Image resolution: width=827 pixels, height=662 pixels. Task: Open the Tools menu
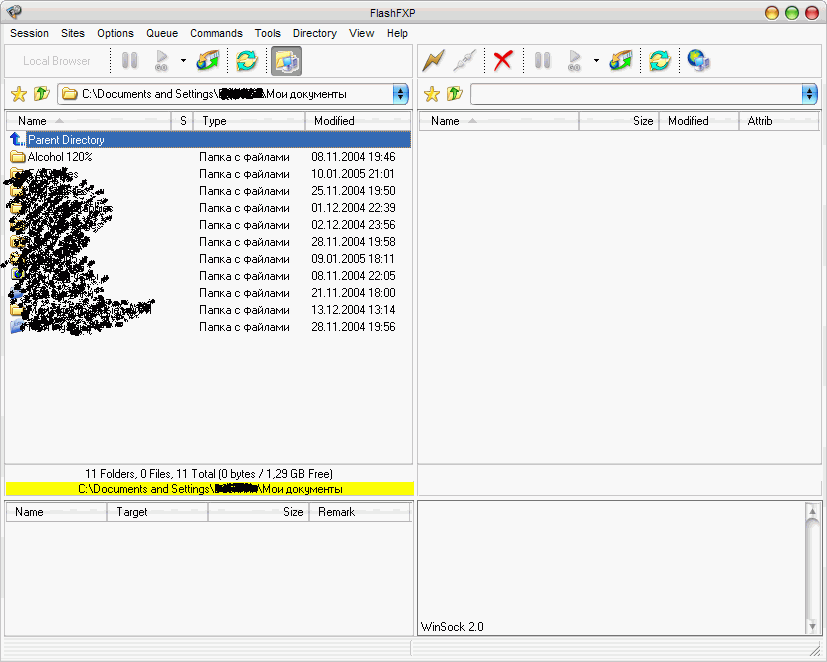pyautogui.click(x=268, y=33)
